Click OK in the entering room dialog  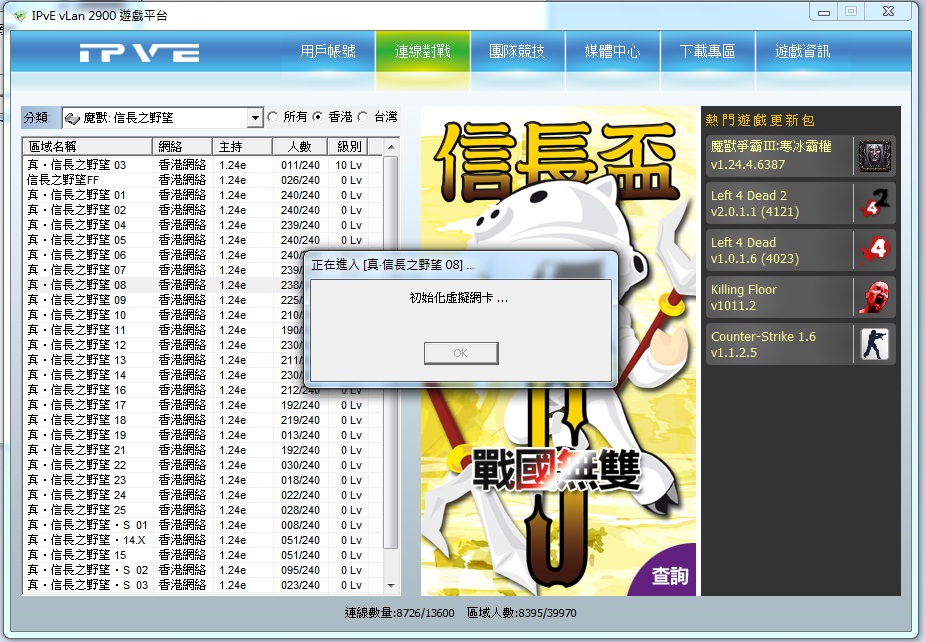coord(461,353)
